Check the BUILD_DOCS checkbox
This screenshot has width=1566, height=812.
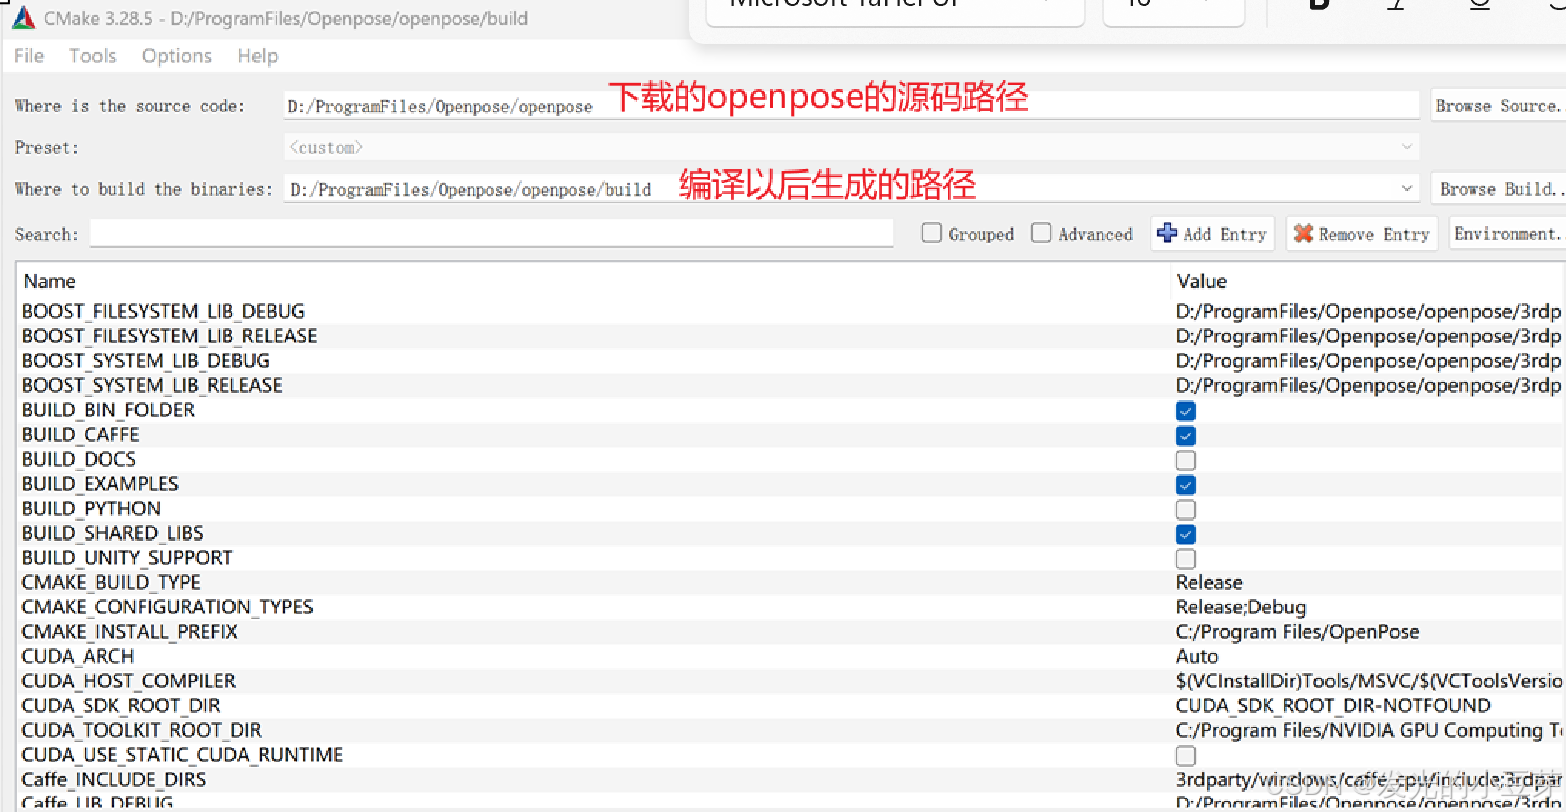(x=1186, y=461)
